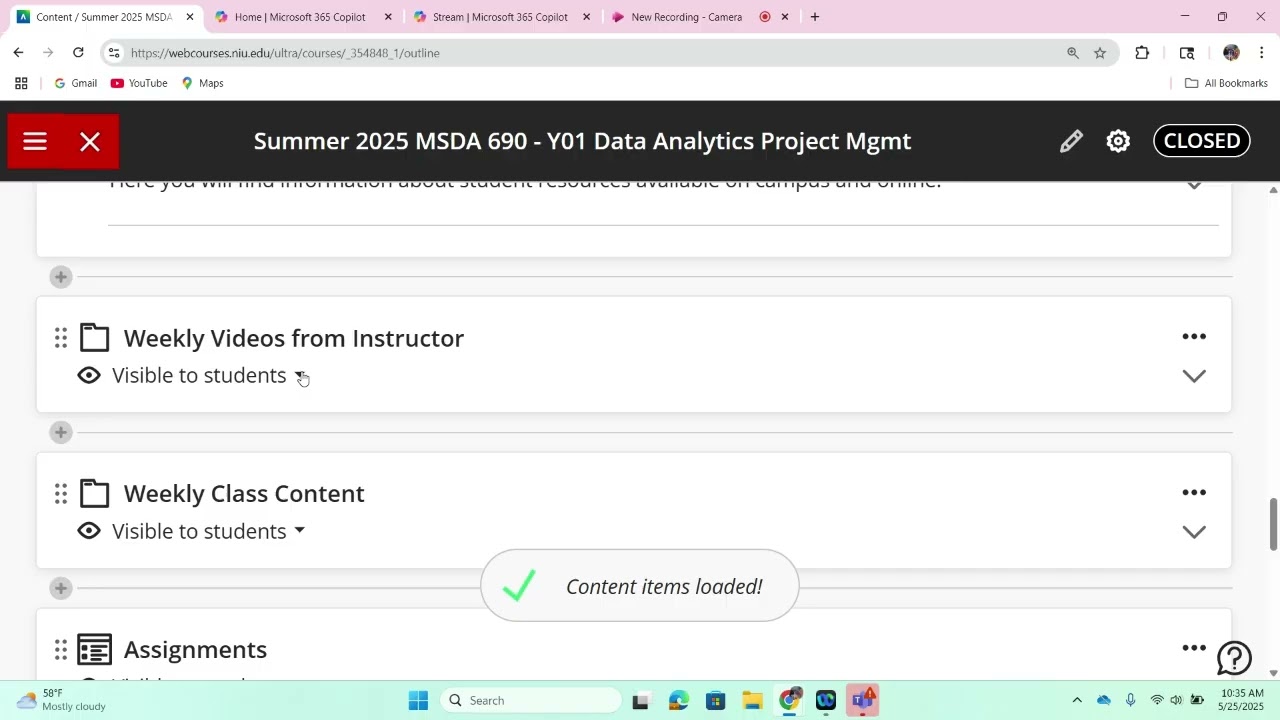Open Microsoft Teams from taskbar
Screen dimensions: 1280x720
(x=863, y=700)
